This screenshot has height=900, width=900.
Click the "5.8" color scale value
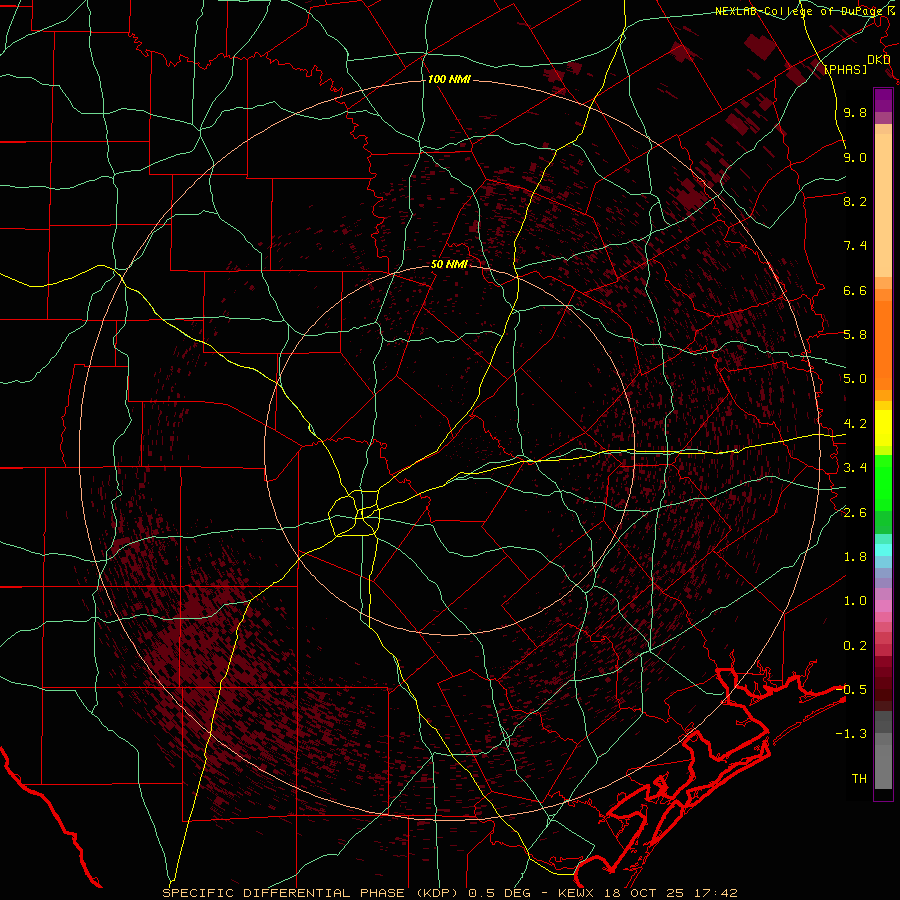855,335
